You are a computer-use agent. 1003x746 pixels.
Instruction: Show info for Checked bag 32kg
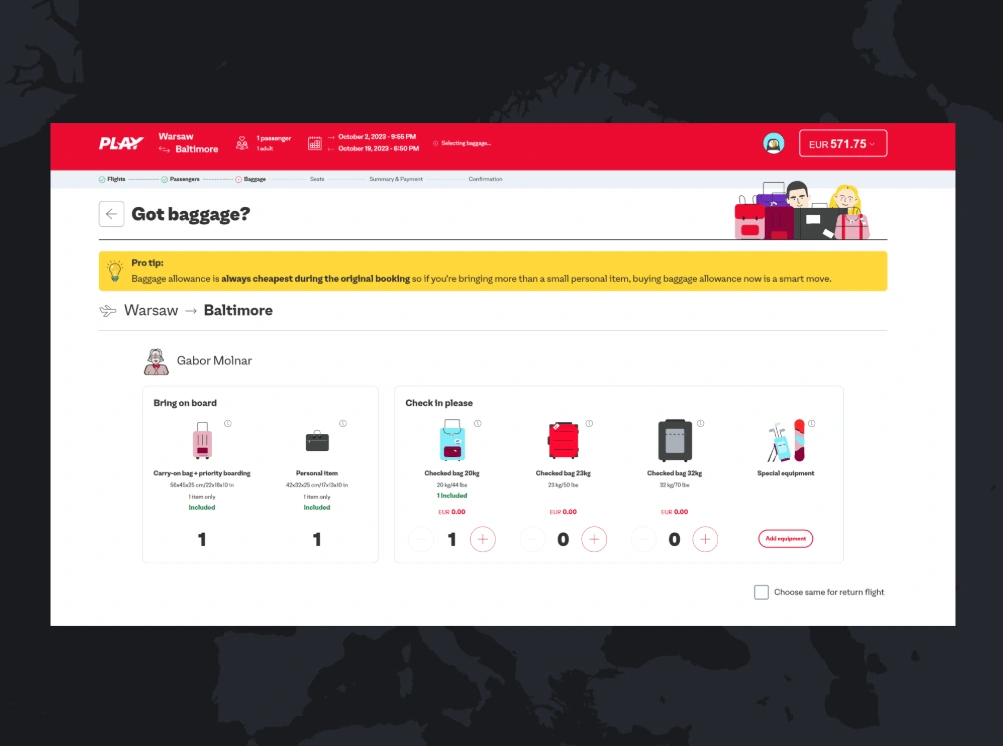coord(700,424)
